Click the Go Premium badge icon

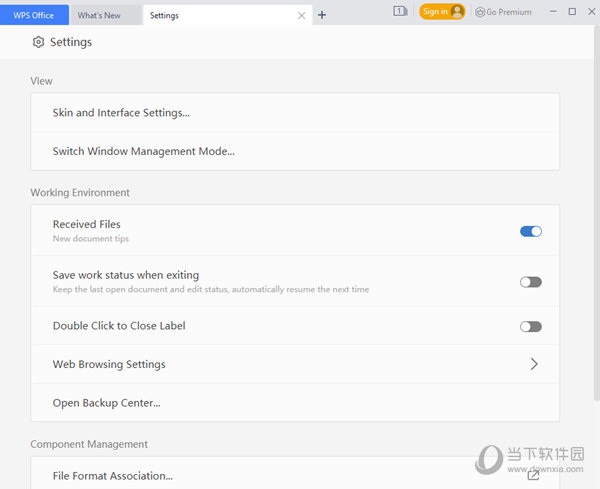click(480, 12)
